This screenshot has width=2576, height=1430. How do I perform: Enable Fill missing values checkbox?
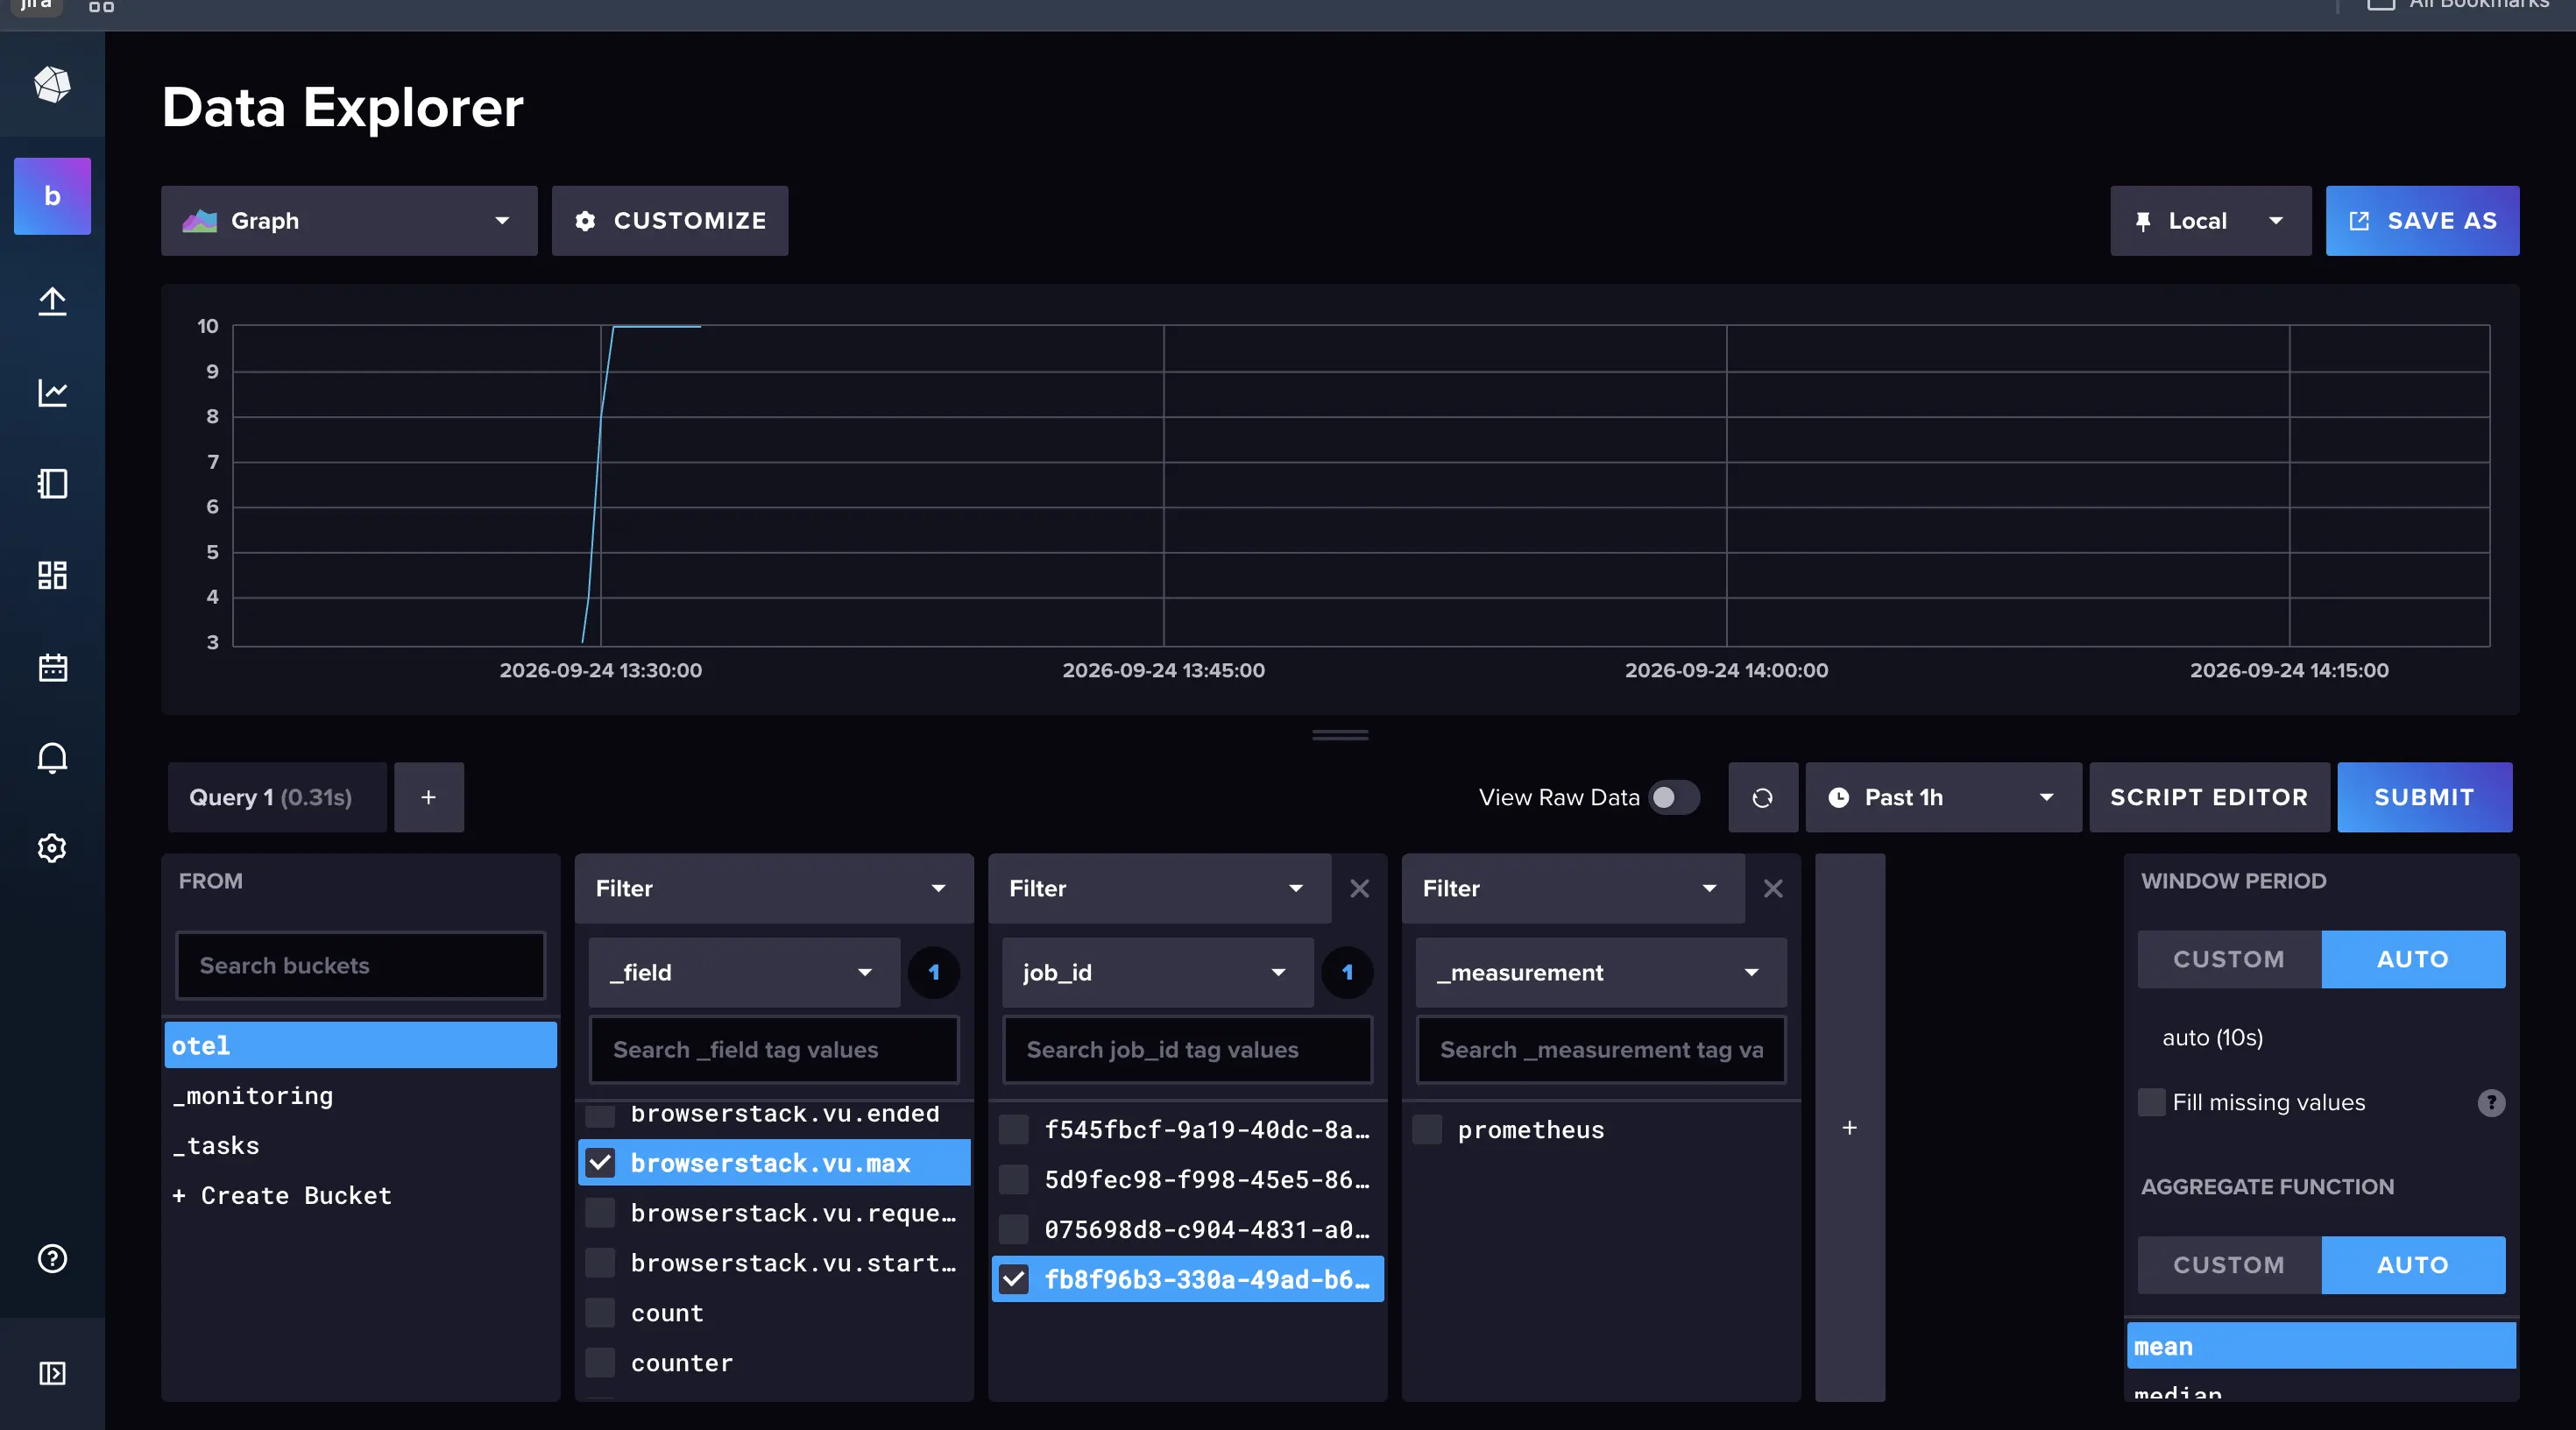[2152, 1103]
